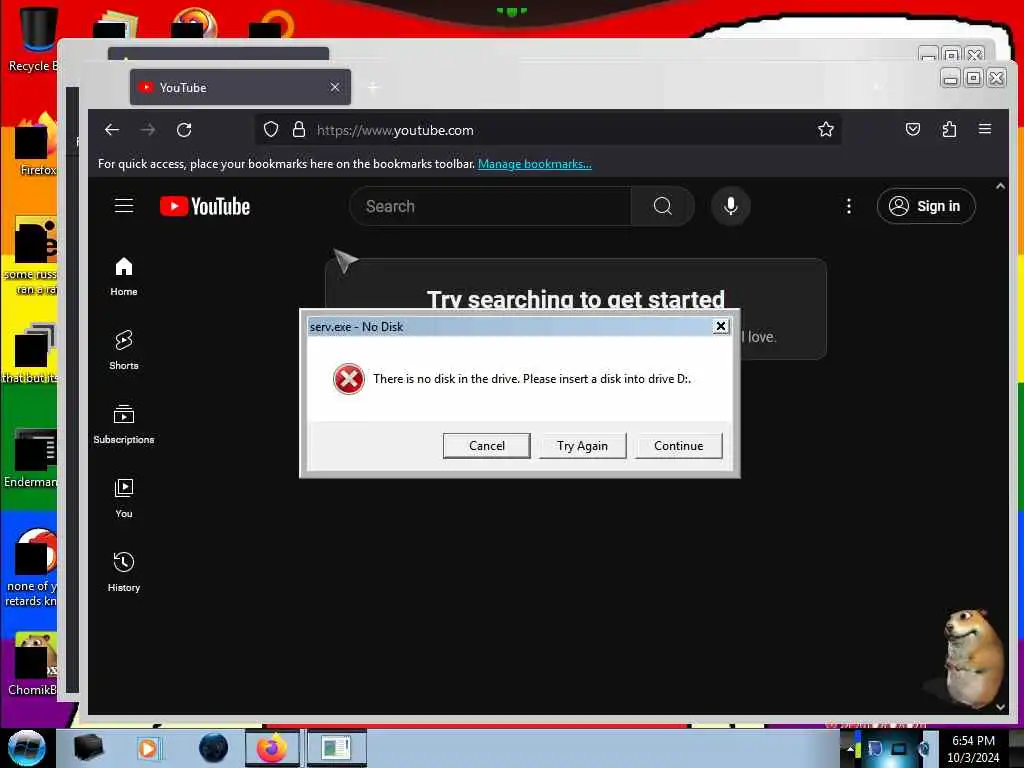Viewport: 1024px width, 768px height.
Task: Open Home in YouTube sidebar
Action: (124, 276)
